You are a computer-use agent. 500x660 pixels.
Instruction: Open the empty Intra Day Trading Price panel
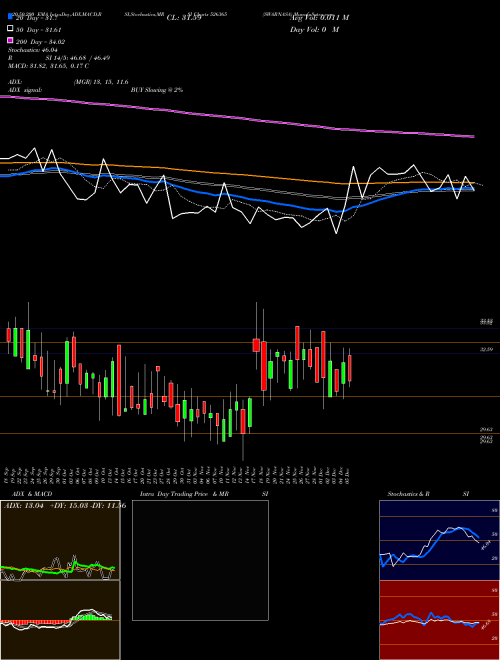click(x=200, y=560)
